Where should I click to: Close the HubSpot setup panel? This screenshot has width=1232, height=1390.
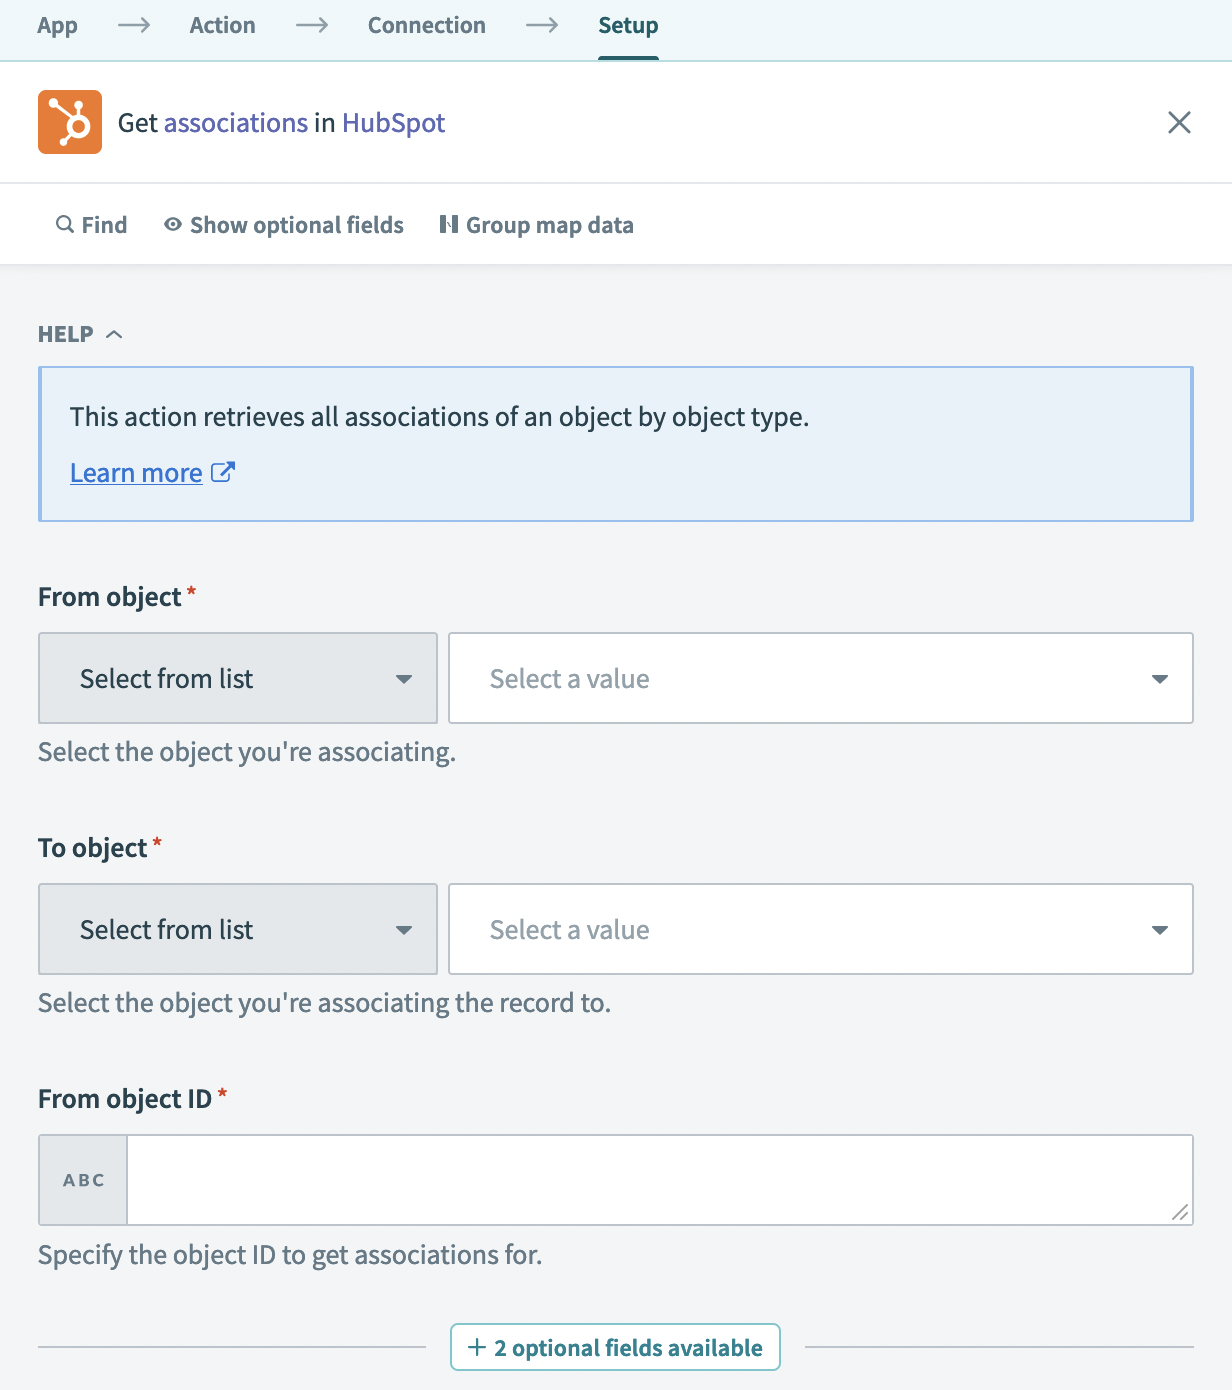tap(1179, 122)
